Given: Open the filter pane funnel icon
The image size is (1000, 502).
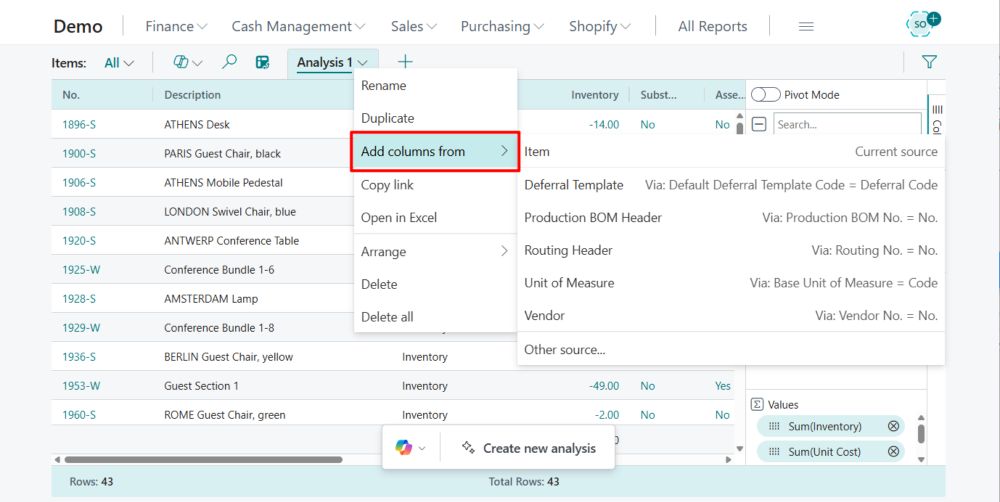Looking at the screenshot, I should pos(929,62).
